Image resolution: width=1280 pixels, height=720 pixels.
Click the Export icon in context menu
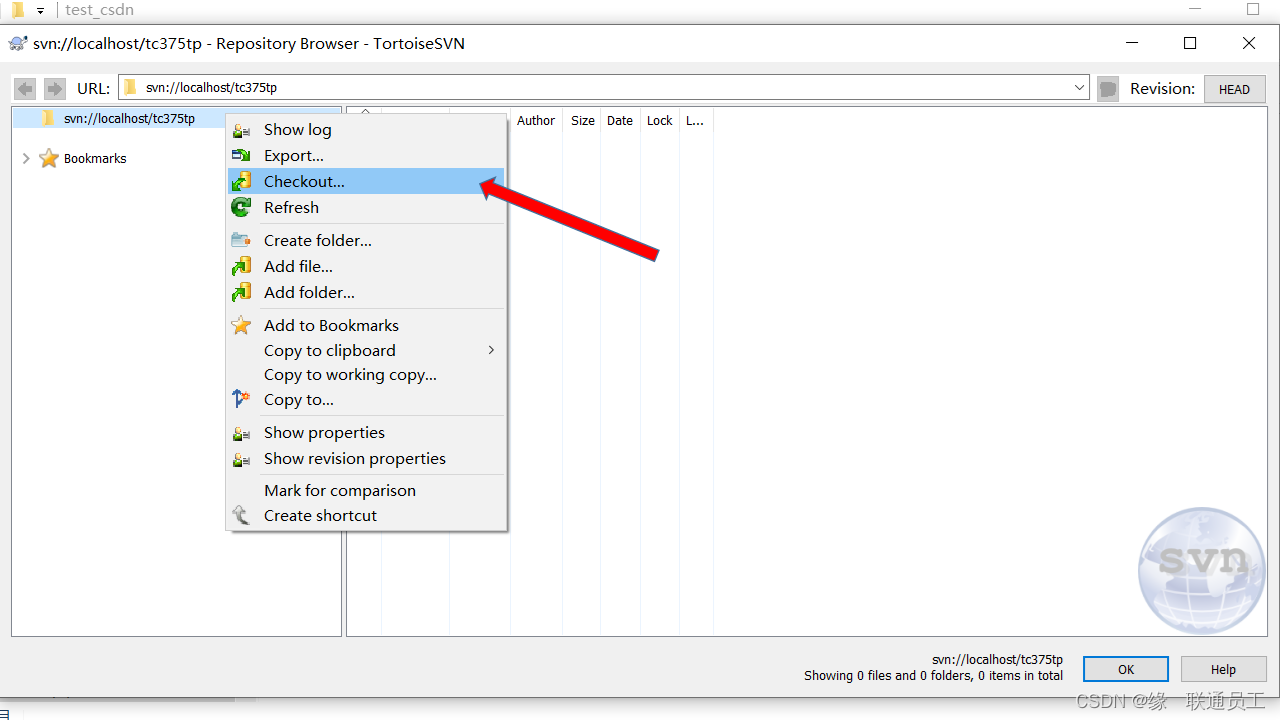pos(241,155)
